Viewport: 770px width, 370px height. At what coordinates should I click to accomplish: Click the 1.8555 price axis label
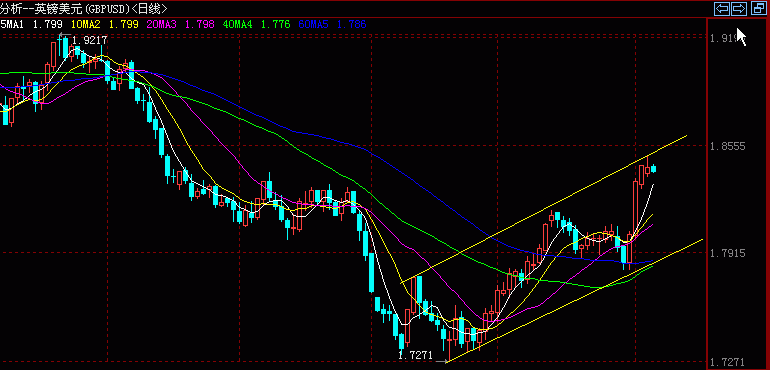click(727, 146)
